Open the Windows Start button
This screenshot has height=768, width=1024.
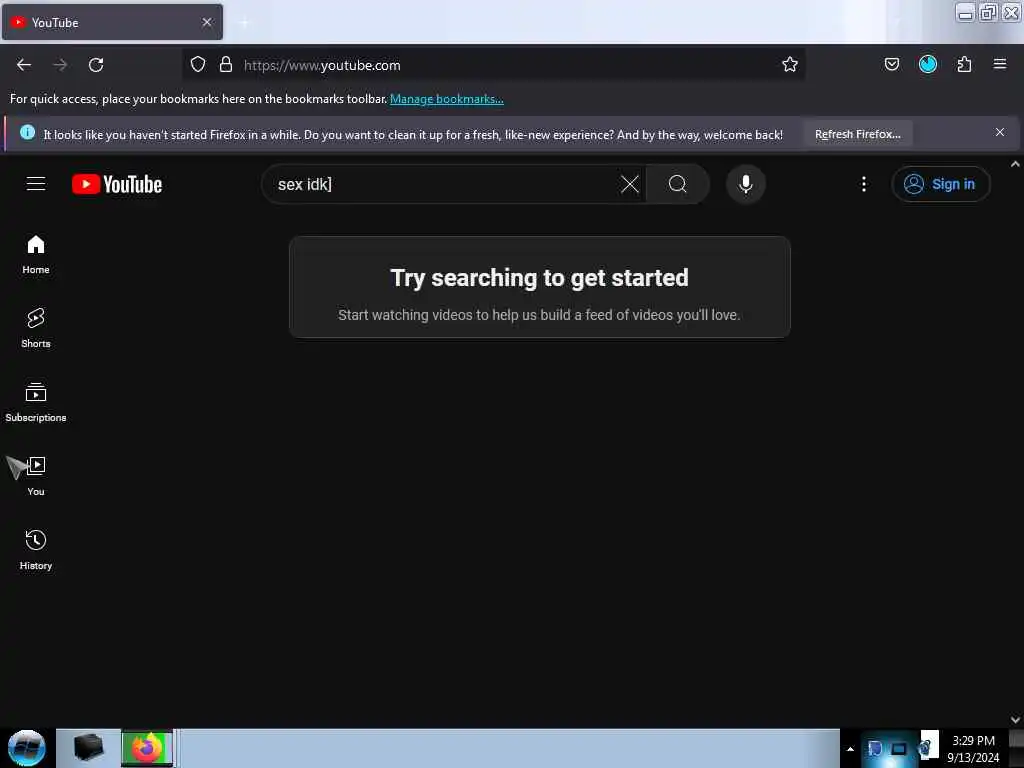click(27, 748)
